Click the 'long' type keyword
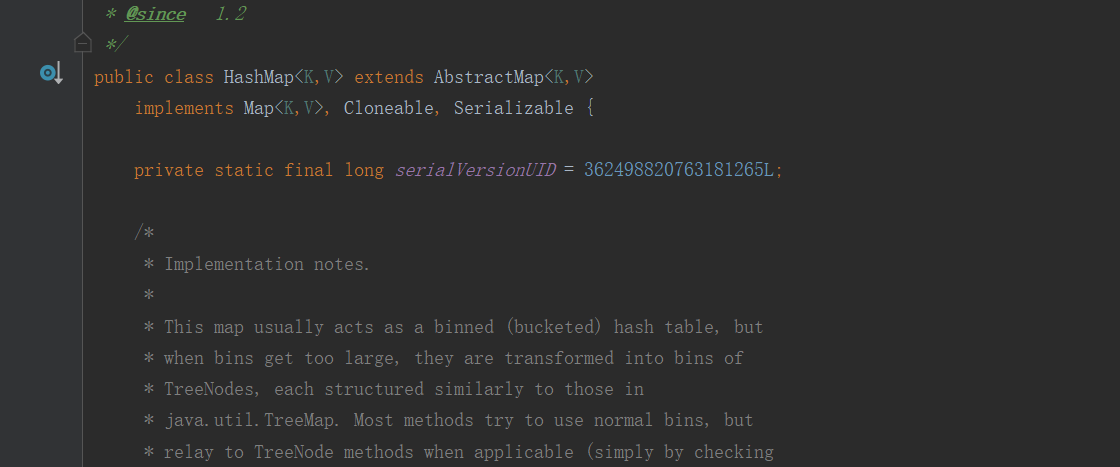This screenshot has width=1120, height=467. [x=364, y=170]
